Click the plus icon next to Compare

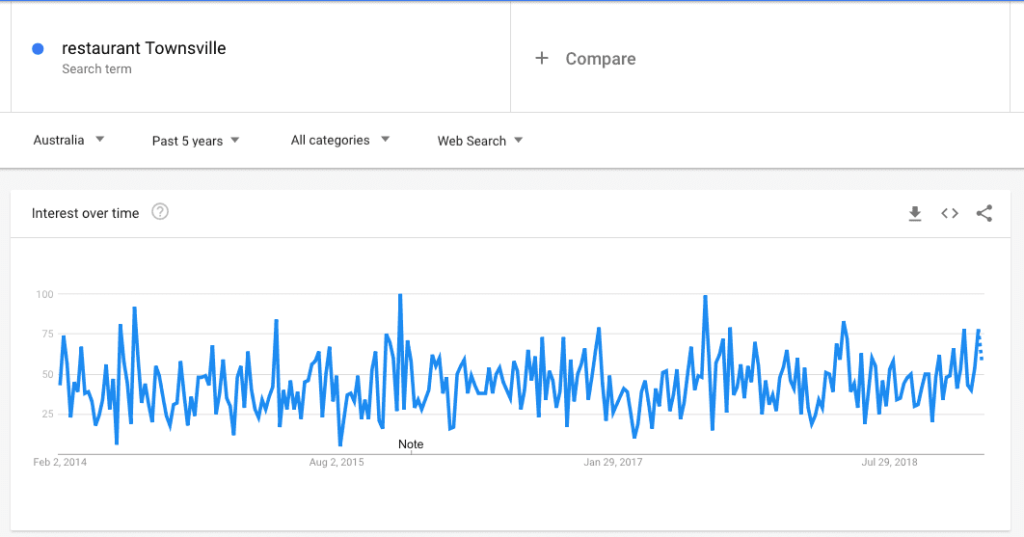coord(542,58)
